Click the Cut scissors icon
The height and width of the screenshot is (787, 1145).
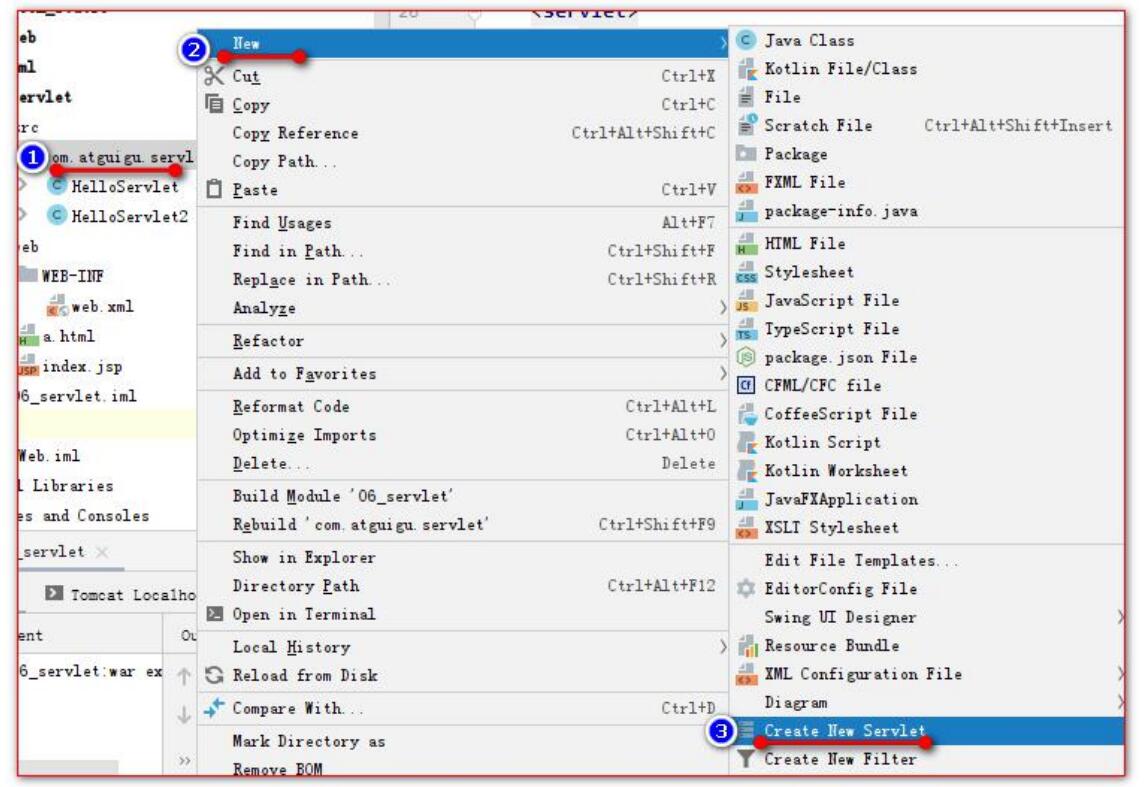[214, 76]
